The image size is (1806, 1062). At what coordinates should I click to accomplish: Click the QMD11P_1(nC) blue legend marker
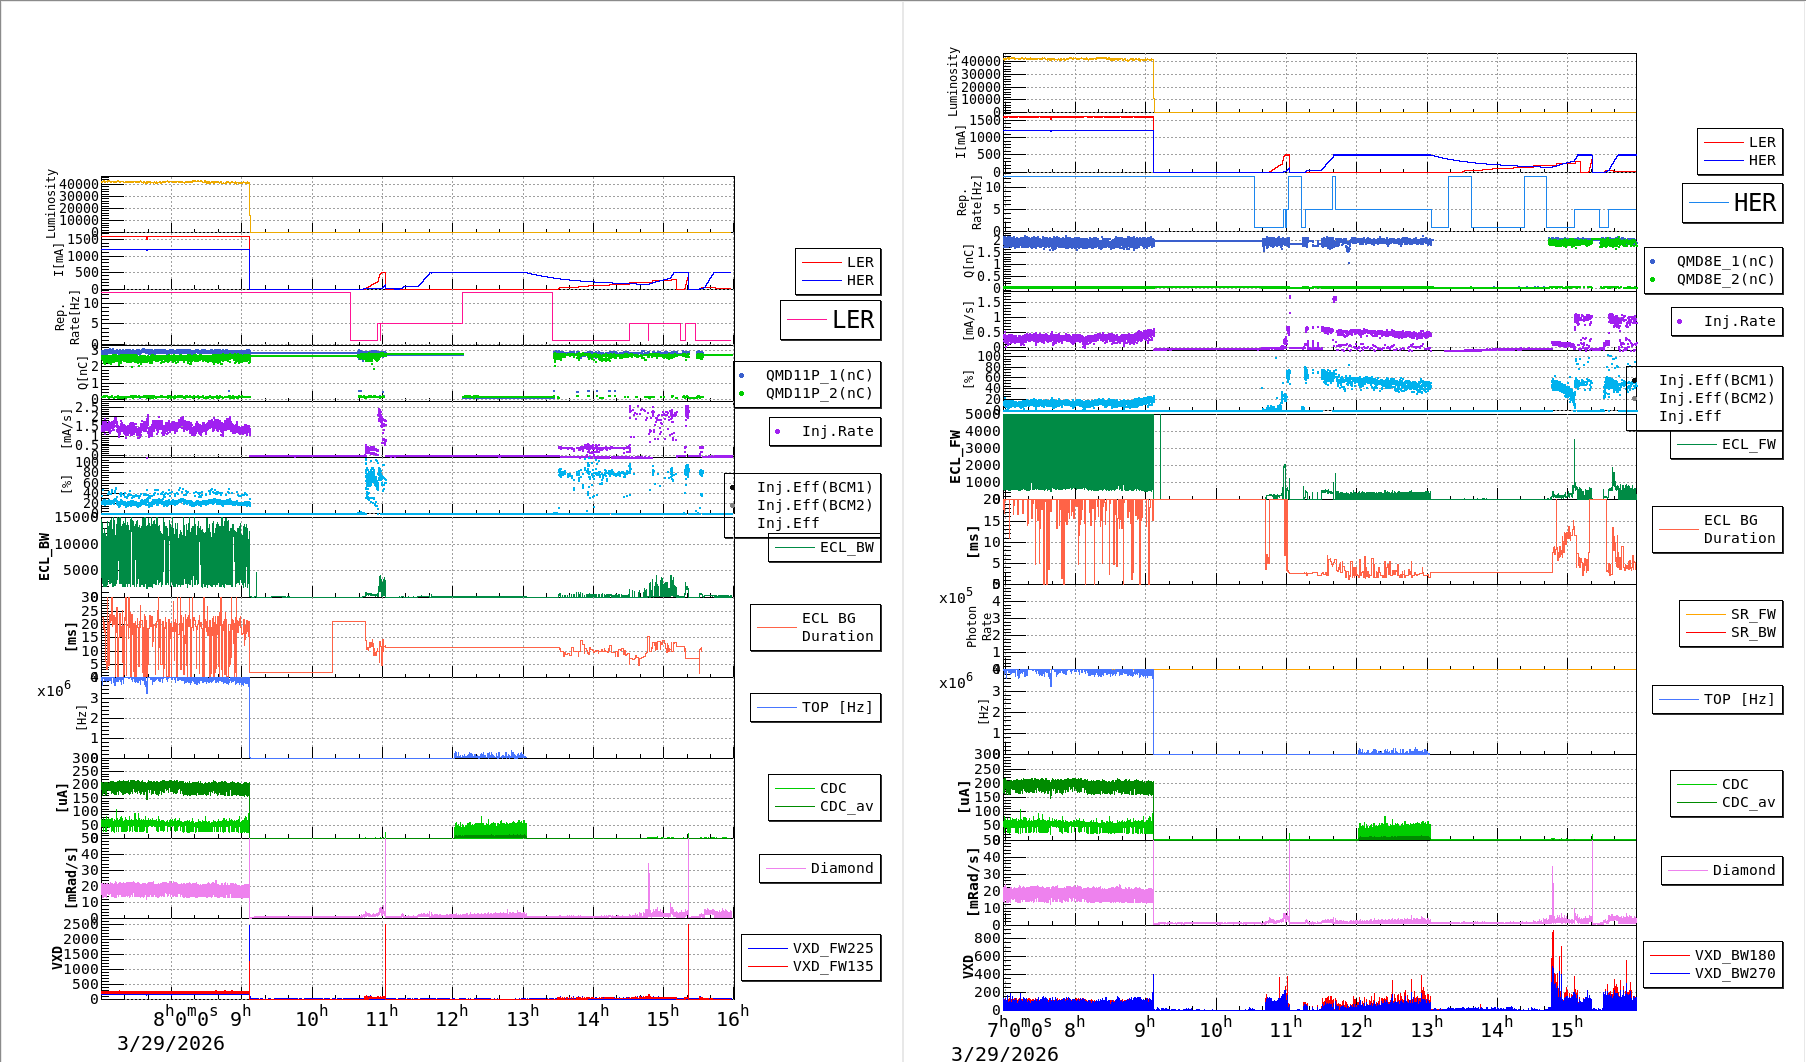click(741, 376)
